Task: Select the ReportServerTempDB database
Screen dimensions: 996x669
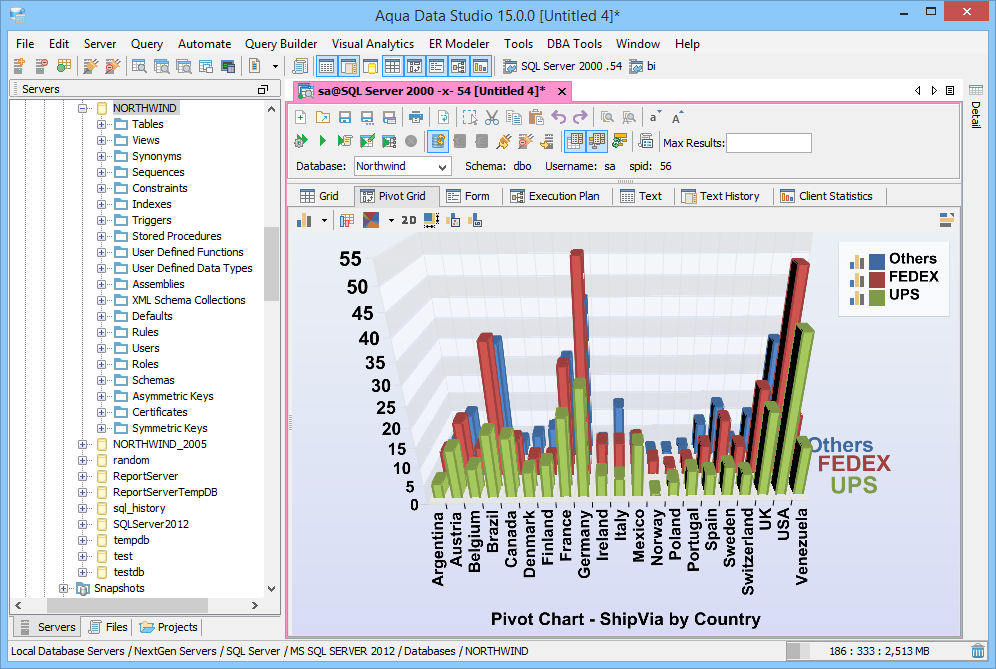Action: [x=165, y=492]
